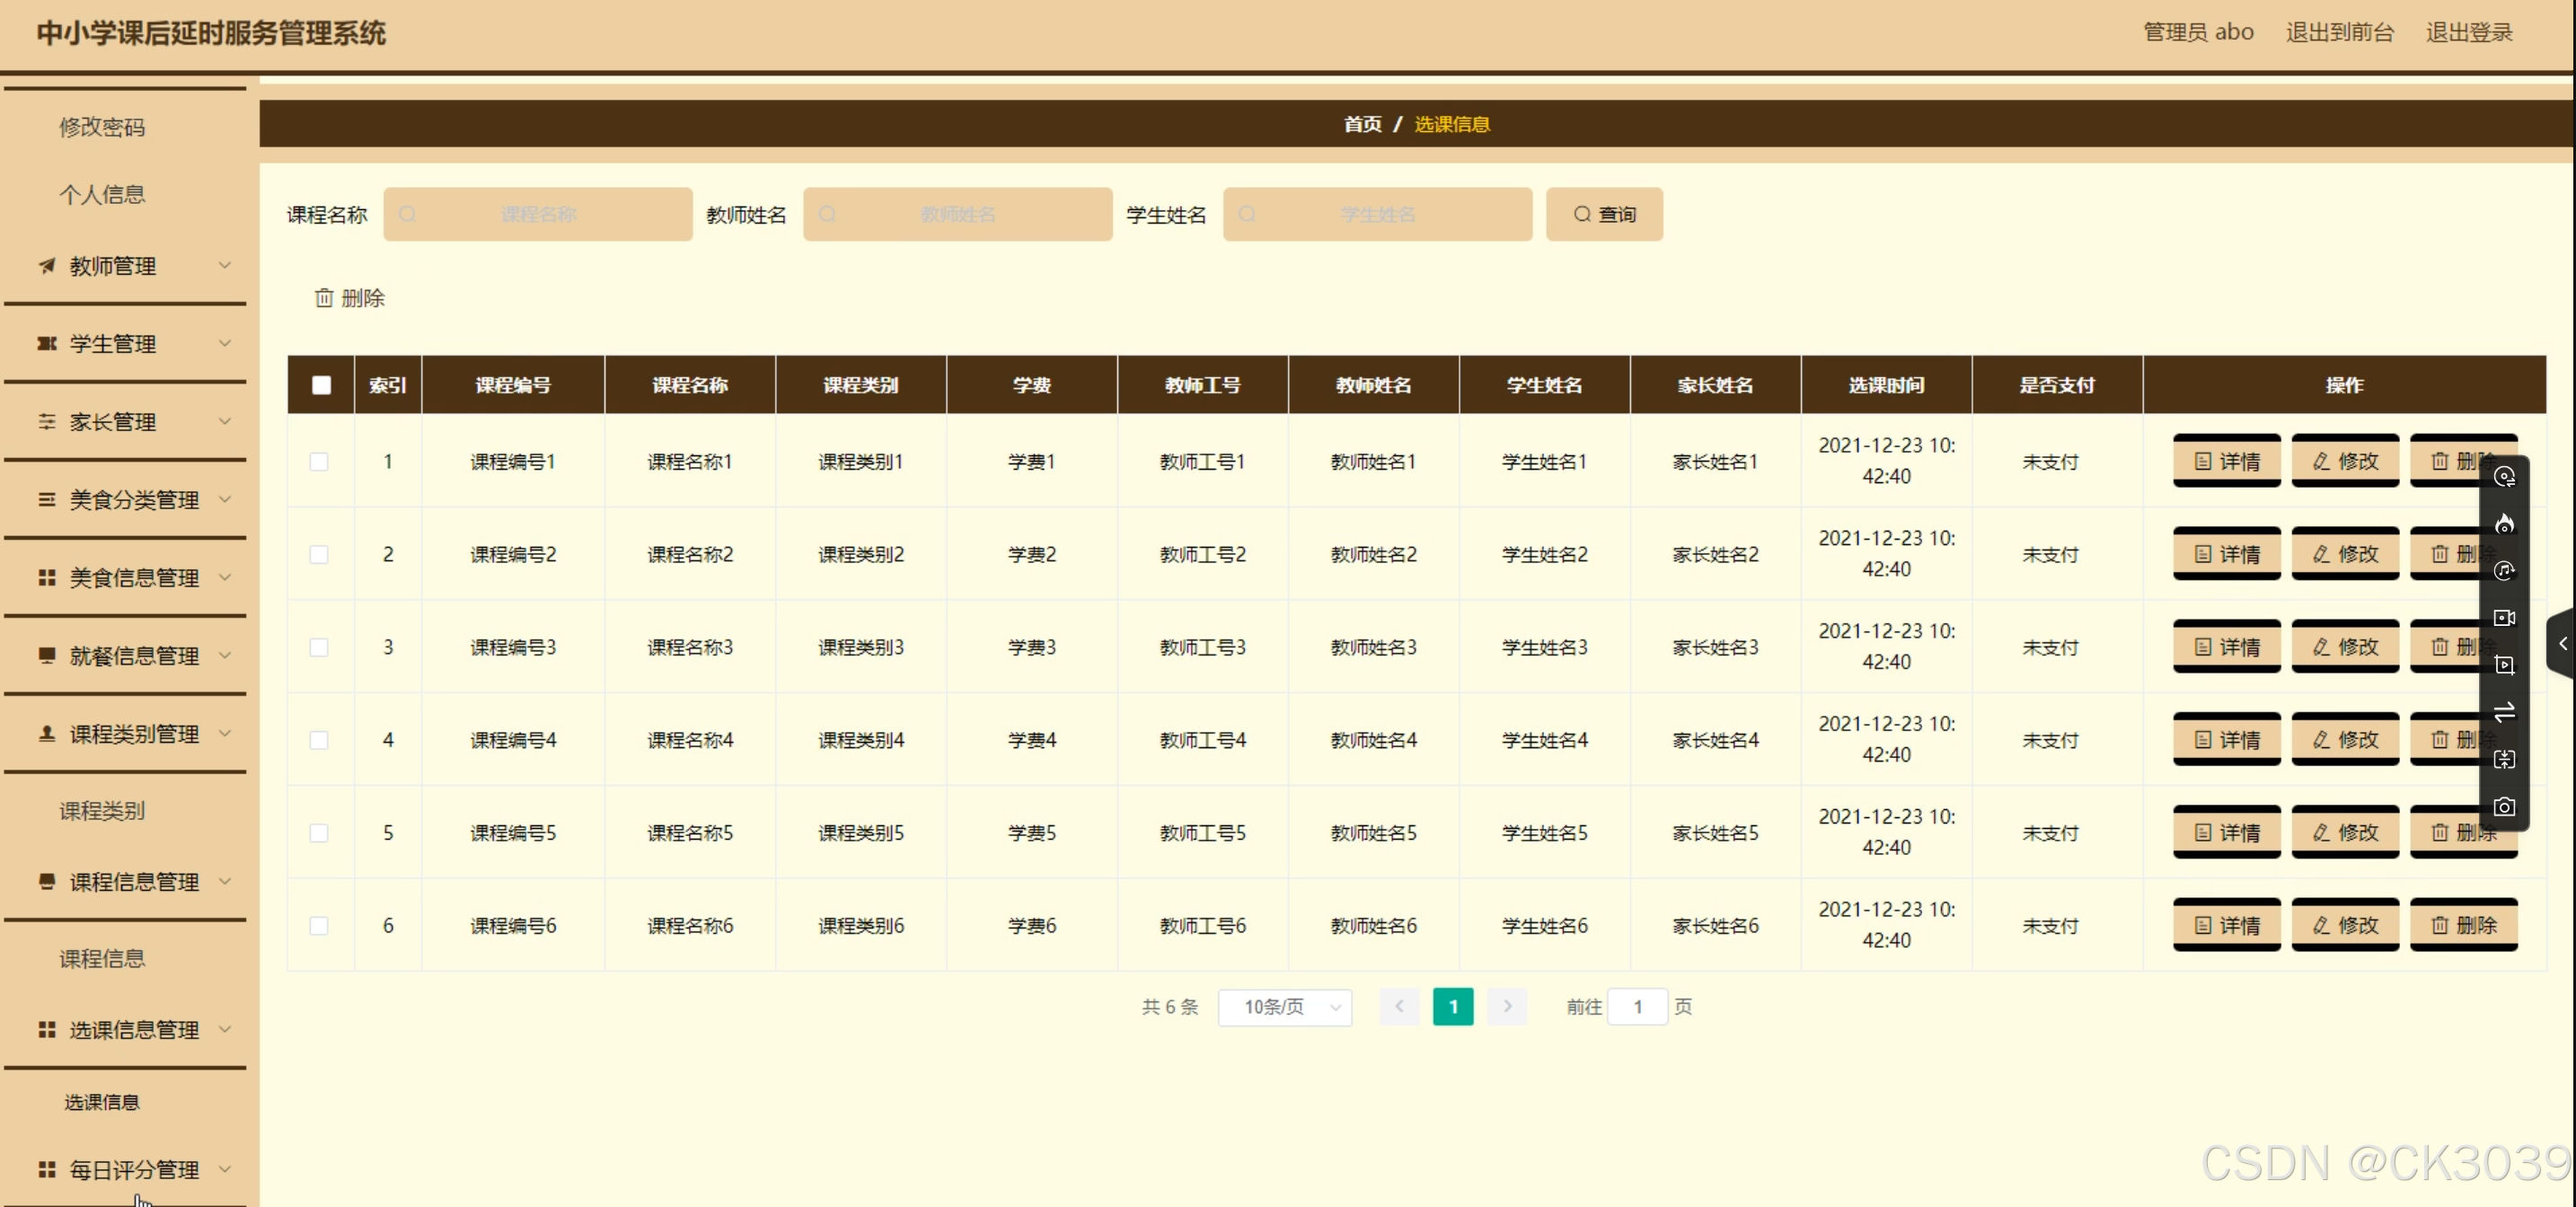Open the 10条/页 page size dropdown
Image resolution: width=2576 pixels, height=1207 pixels.
pos(1284,1007)
